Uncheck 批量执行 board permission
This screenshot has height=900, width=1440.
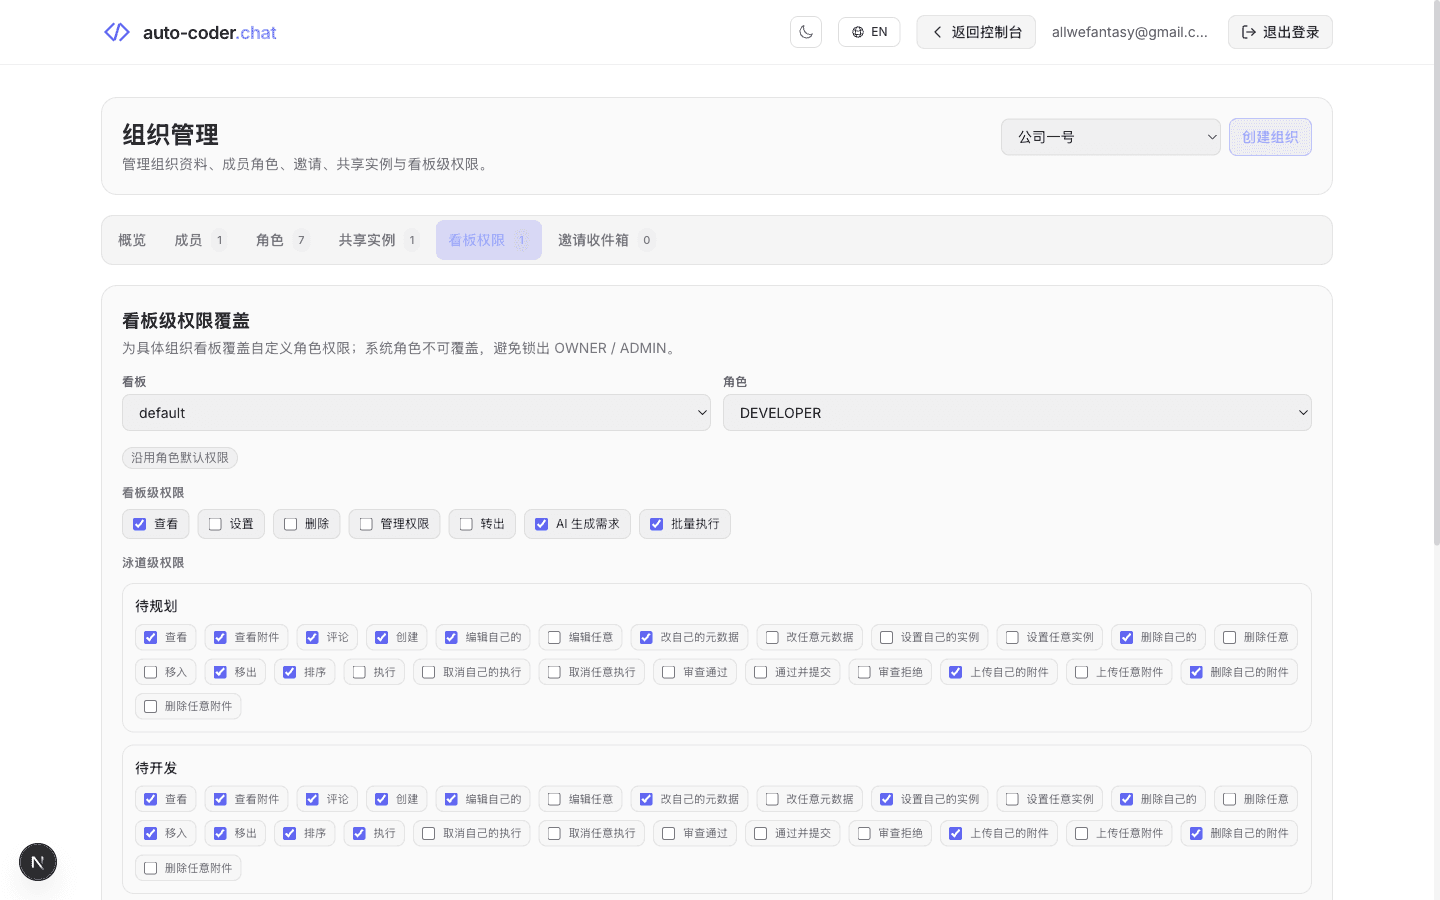coord(657,523)
